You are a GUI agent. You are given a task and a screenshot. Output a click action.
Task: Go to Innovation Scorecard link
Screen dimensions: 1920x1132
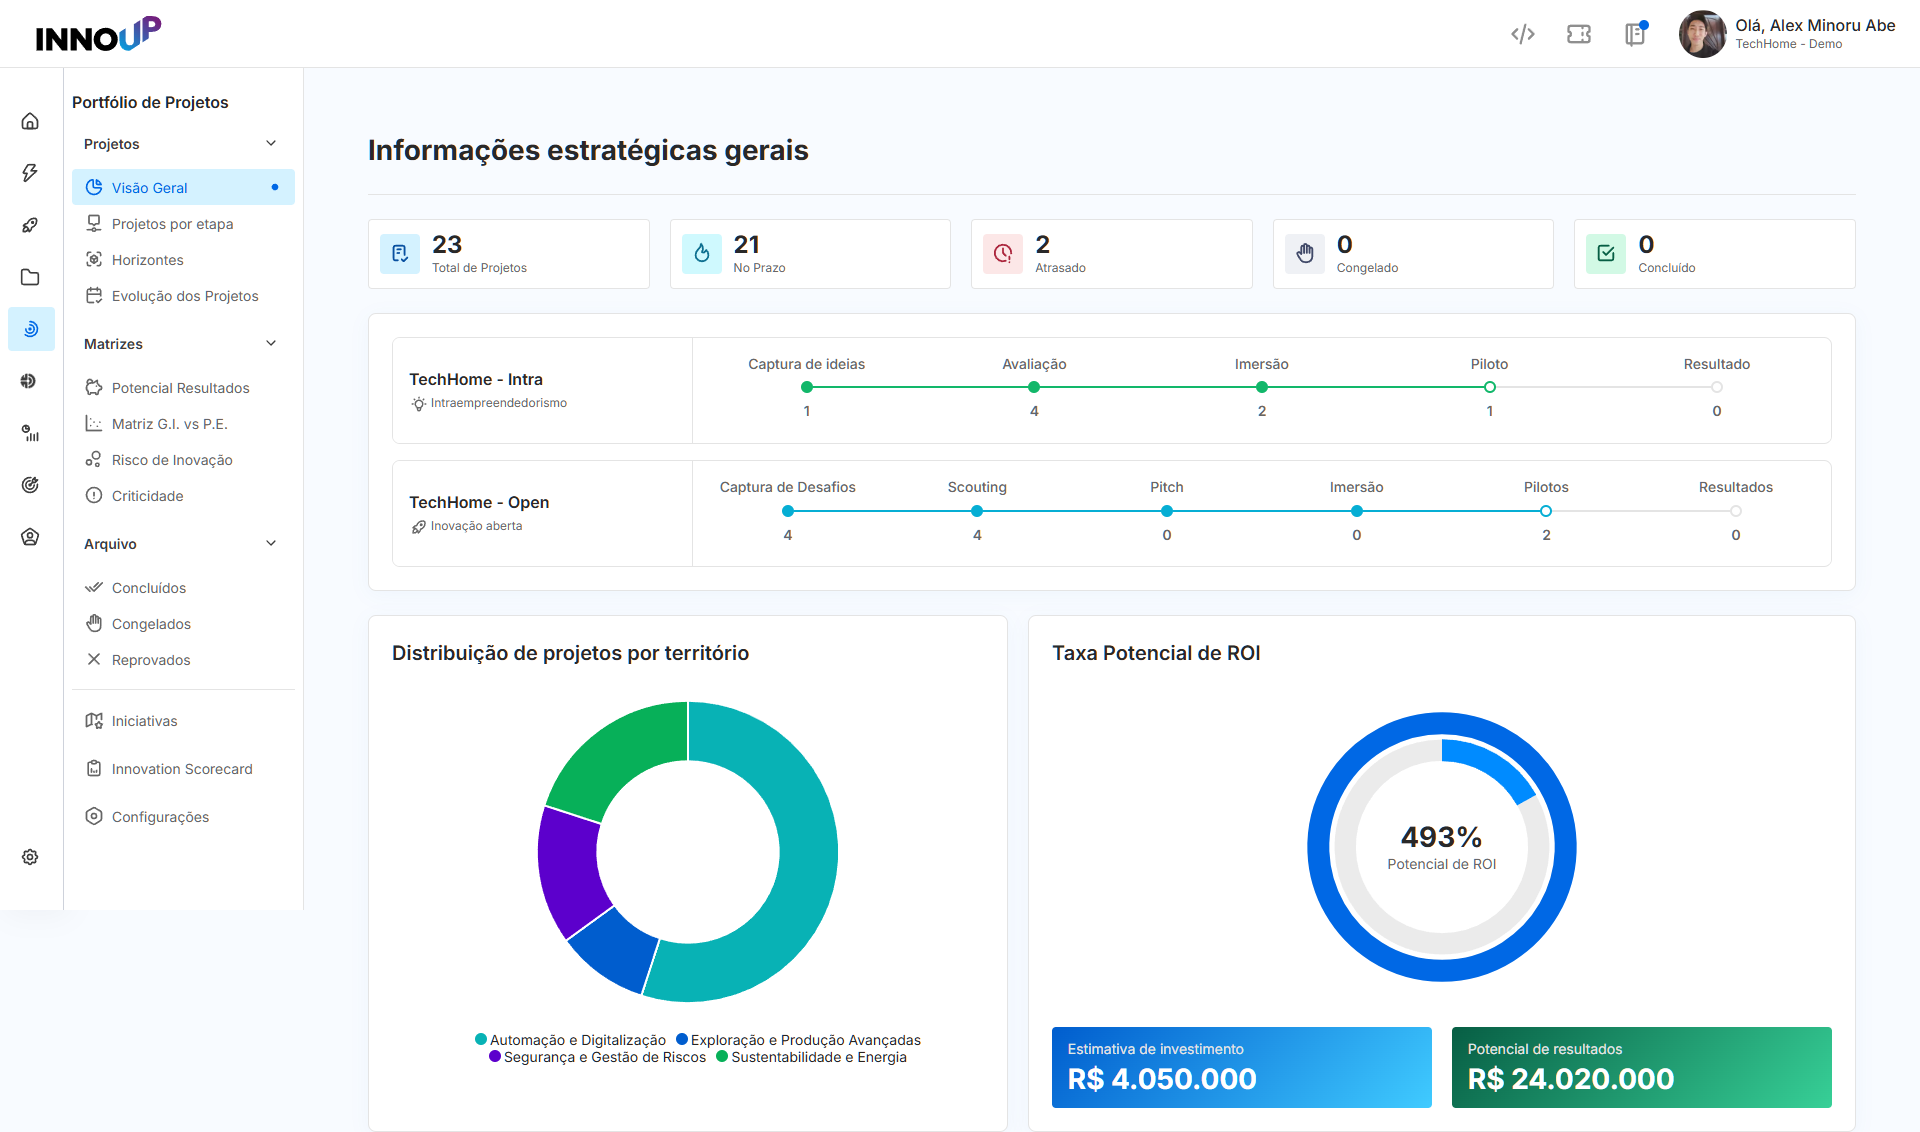point(183,769)
